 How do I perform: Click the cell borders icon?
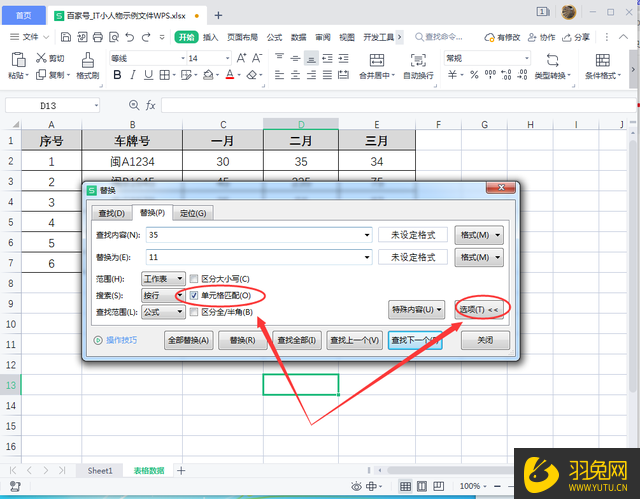pos(164,75)
